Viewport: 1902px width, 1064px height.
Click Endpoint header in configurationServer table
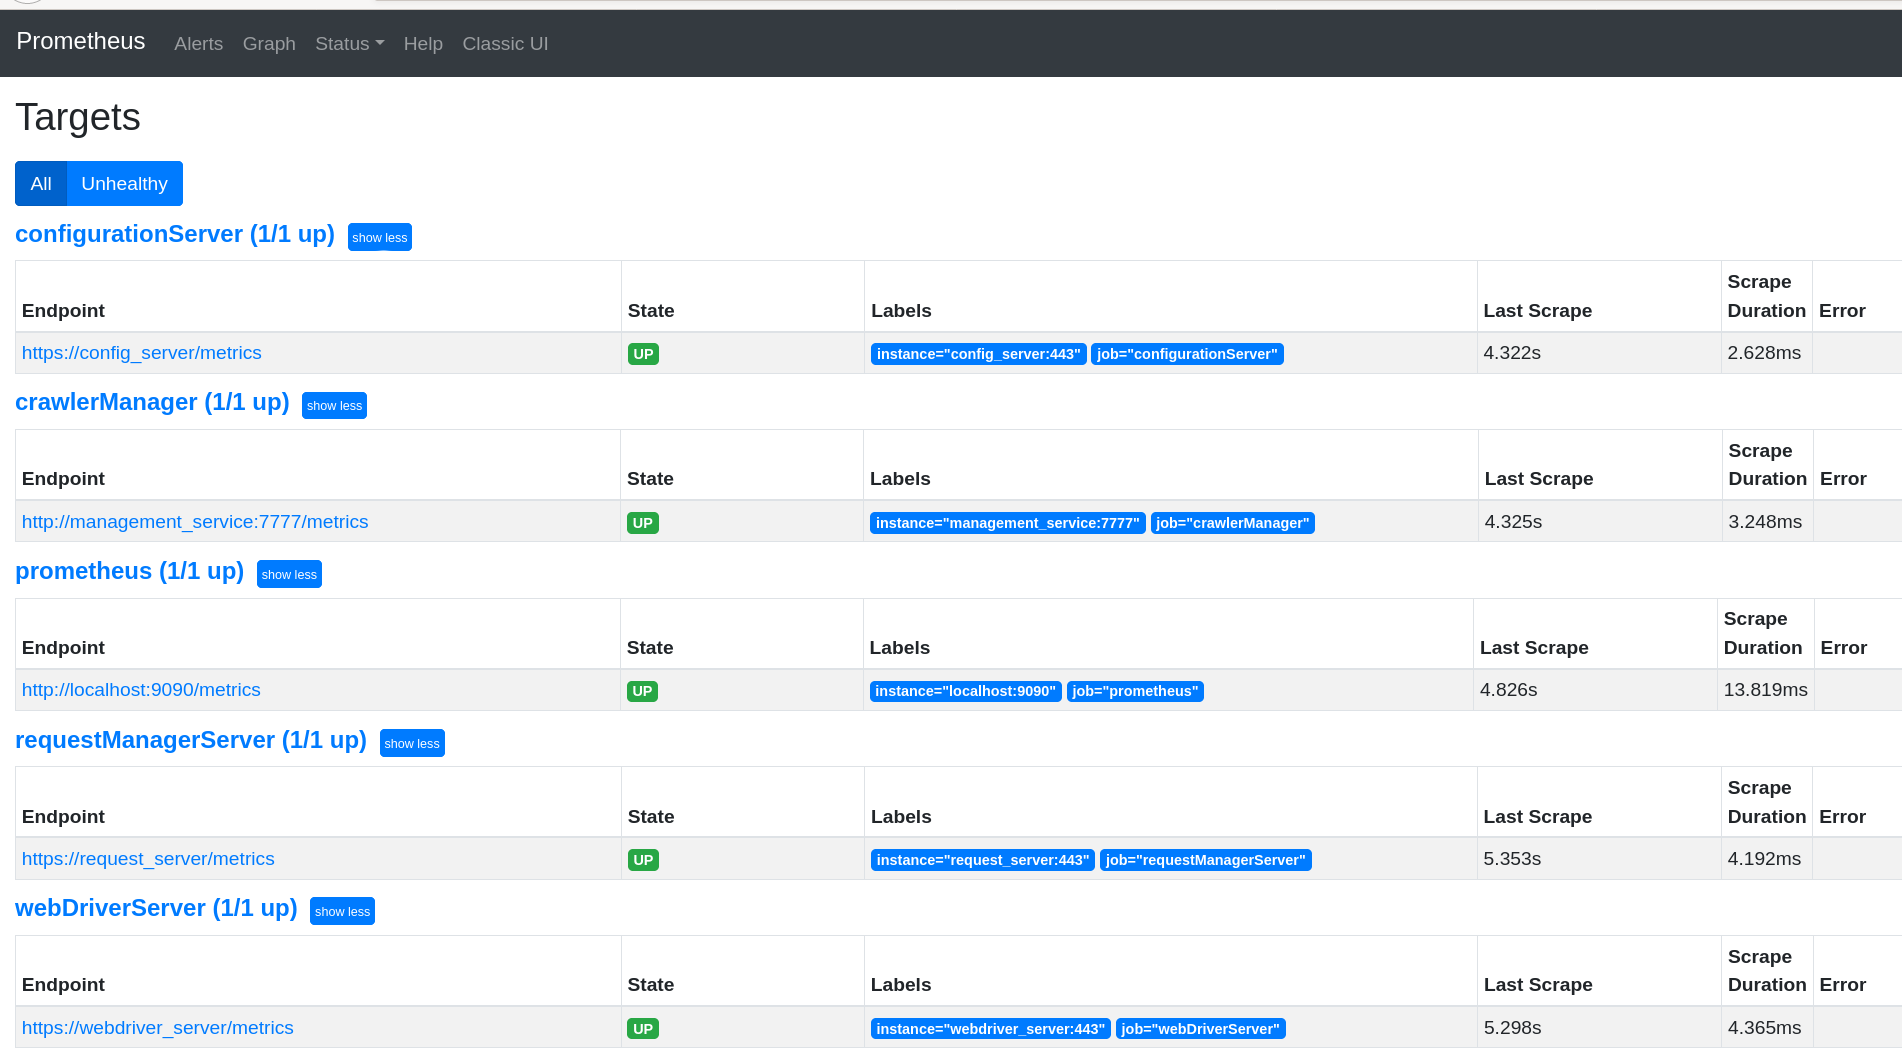coord(63,311)
